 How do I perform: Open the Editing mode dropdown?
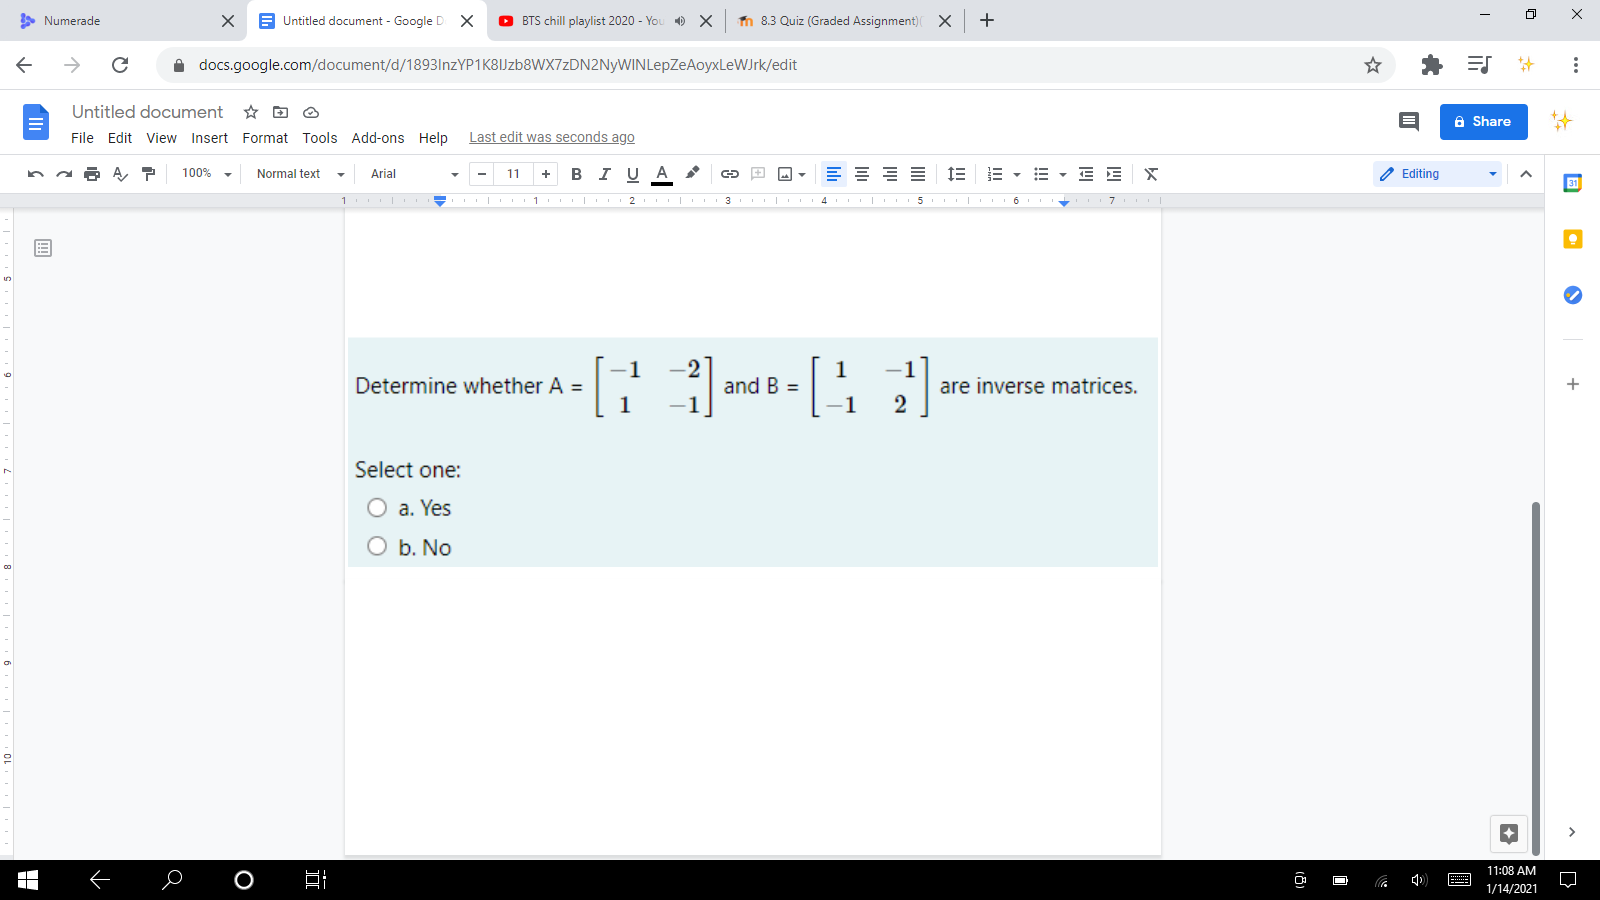[1437, 174]
